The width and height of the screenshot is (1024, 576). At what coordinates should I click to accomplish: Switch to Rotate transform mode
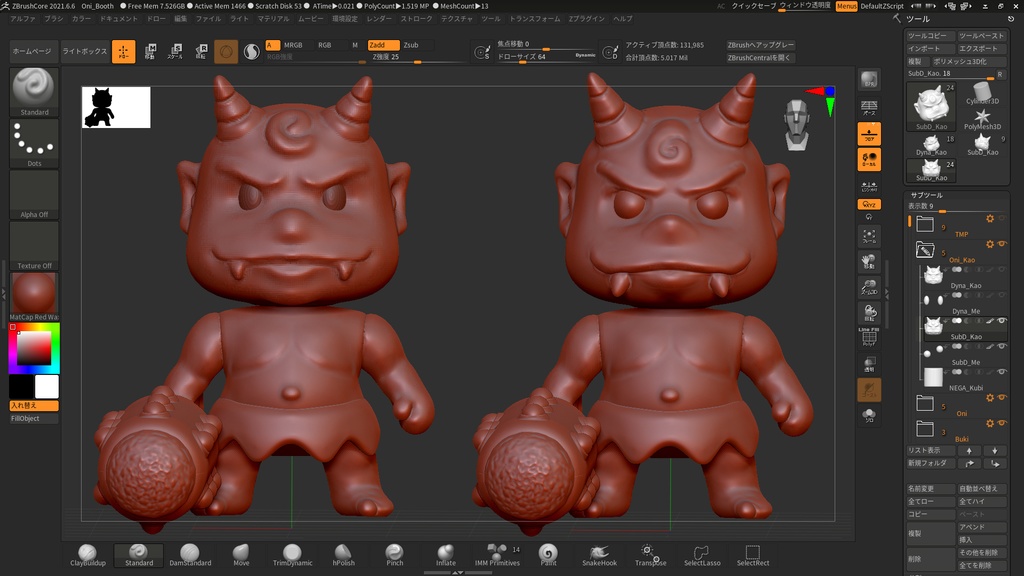tap(200, 52)
